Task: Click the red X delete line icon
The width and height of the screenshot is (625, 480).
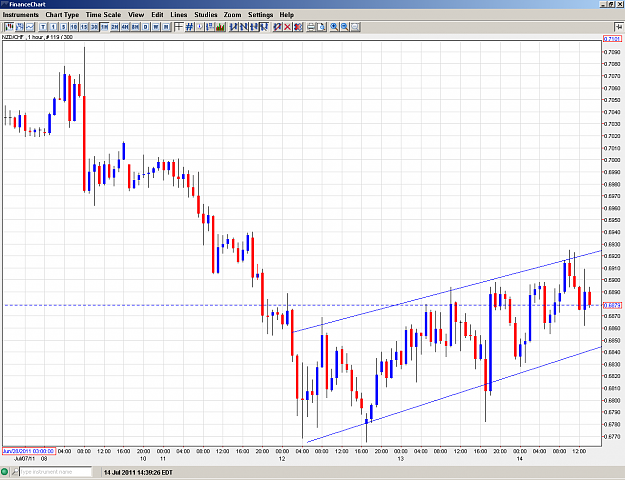Action: tap(287, 27)
